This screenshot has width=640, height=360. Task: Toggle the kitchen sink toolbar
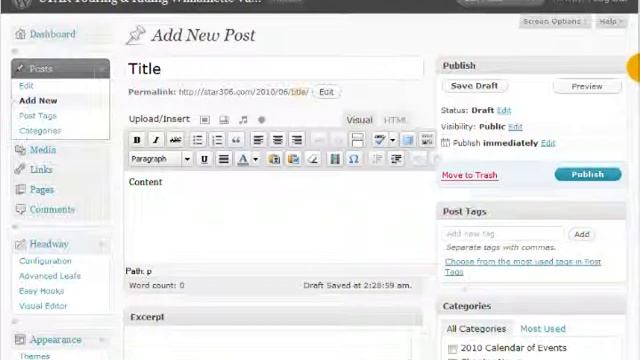pyautogui.click(x=427, y=140)
